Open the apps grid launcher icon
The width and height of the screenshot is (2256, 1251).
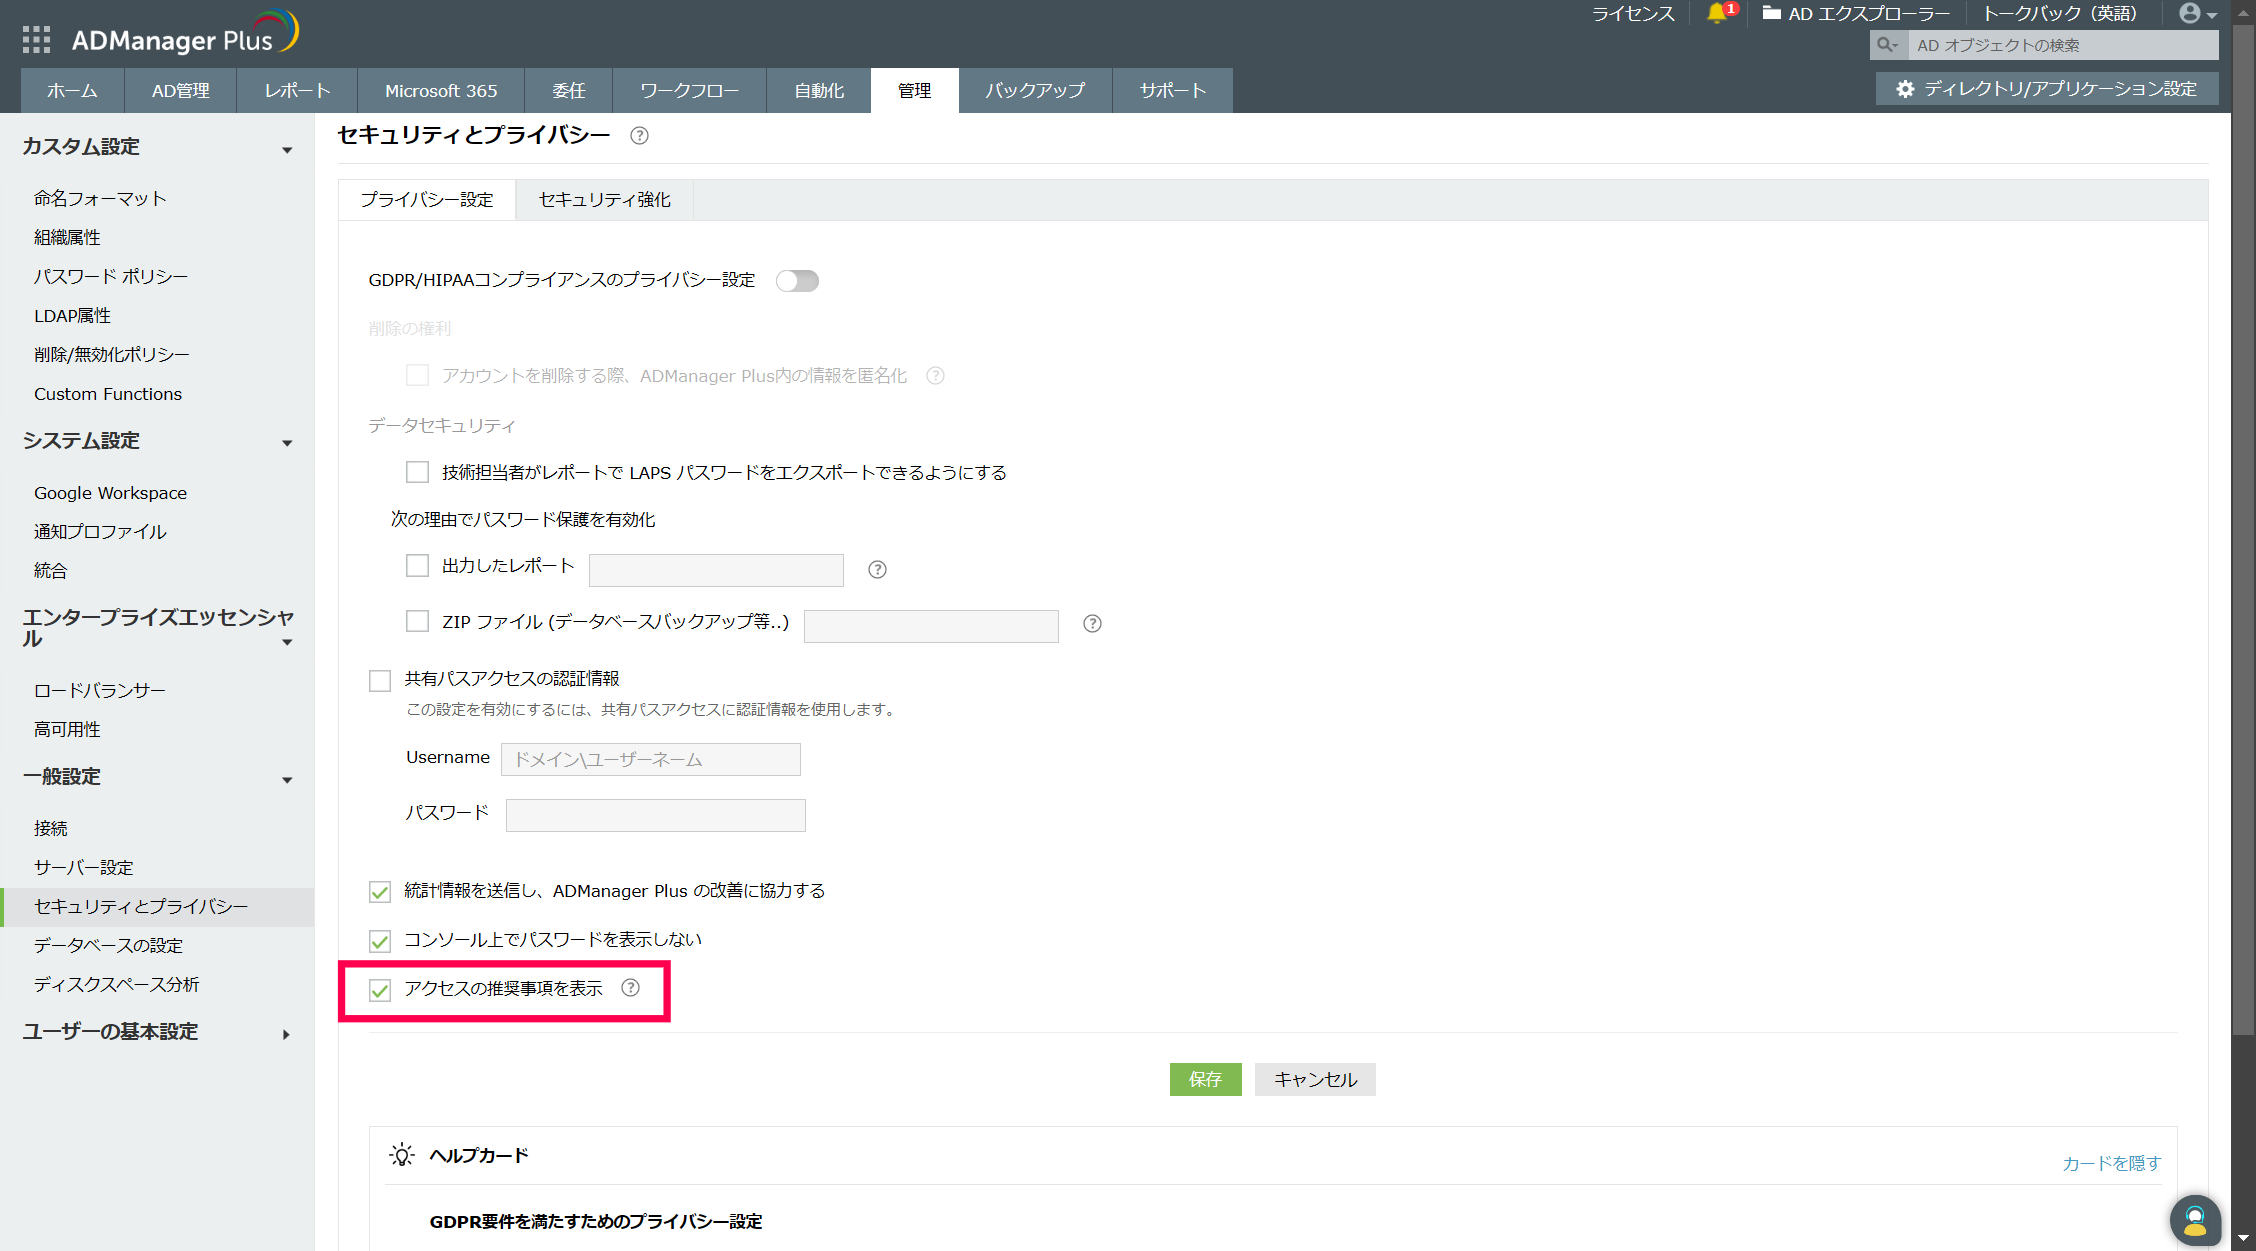[36, 39]
